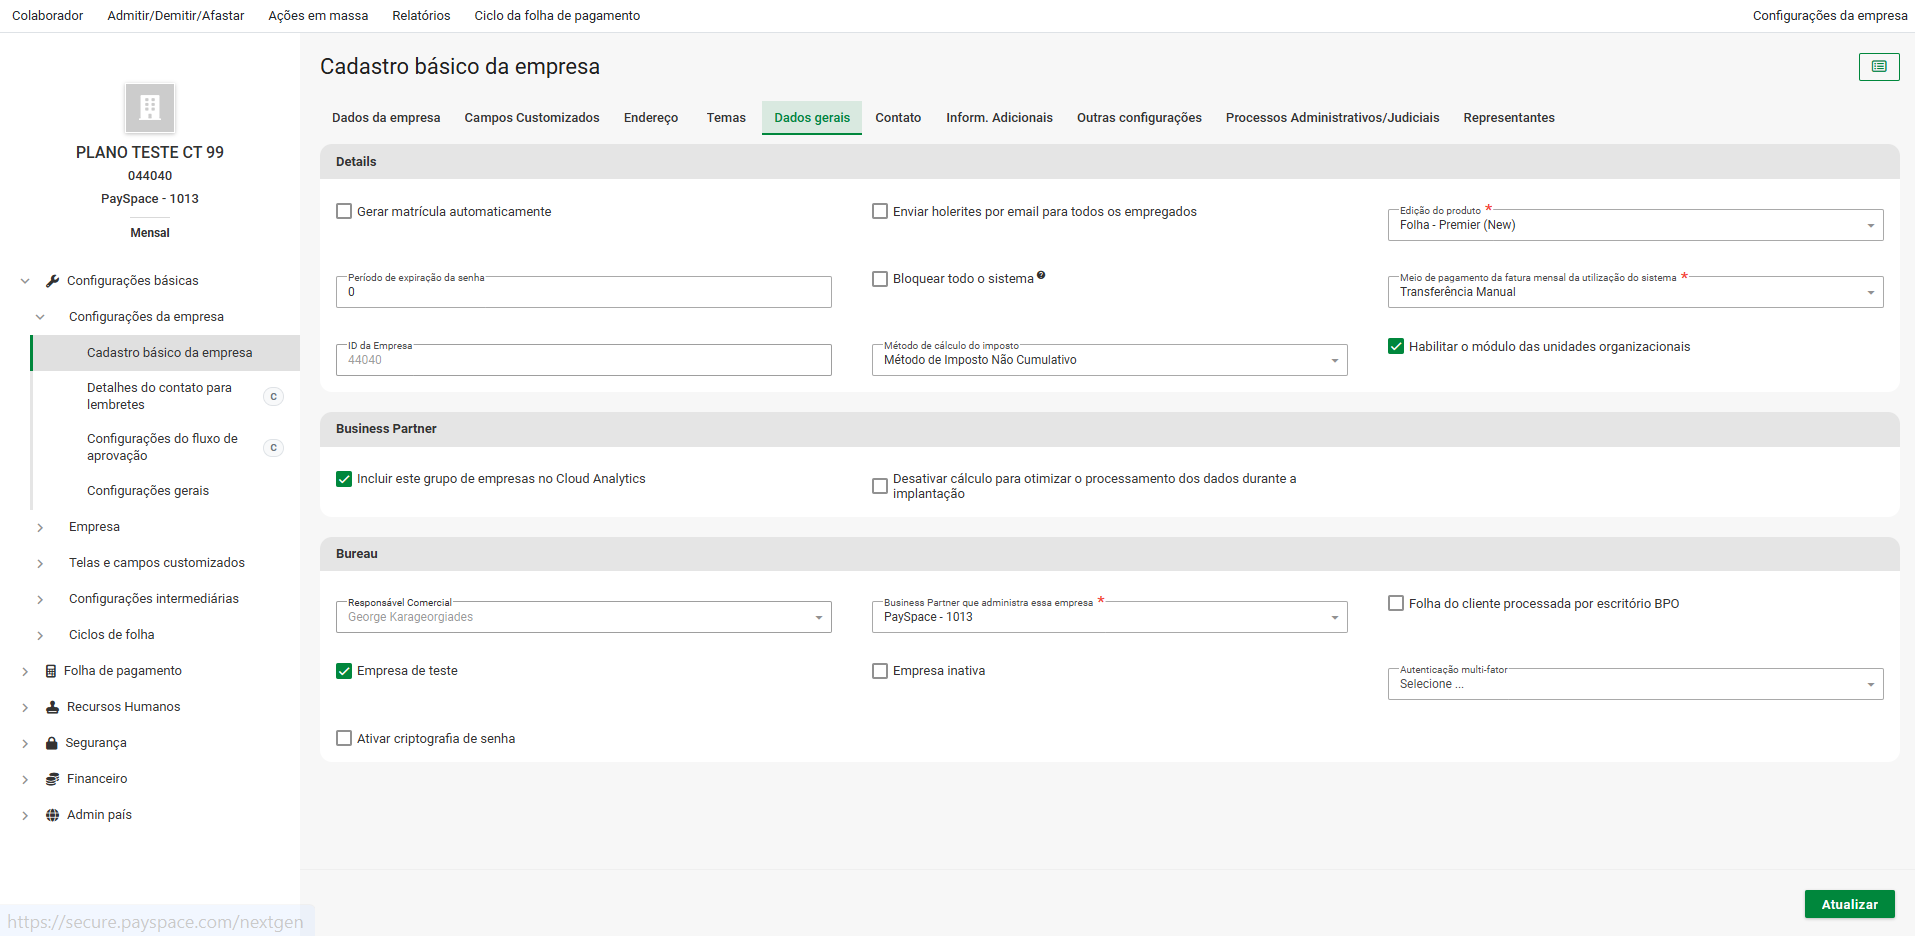Open the Relatórios top menu
The image size is (1915, 936).
pos(421,16)
